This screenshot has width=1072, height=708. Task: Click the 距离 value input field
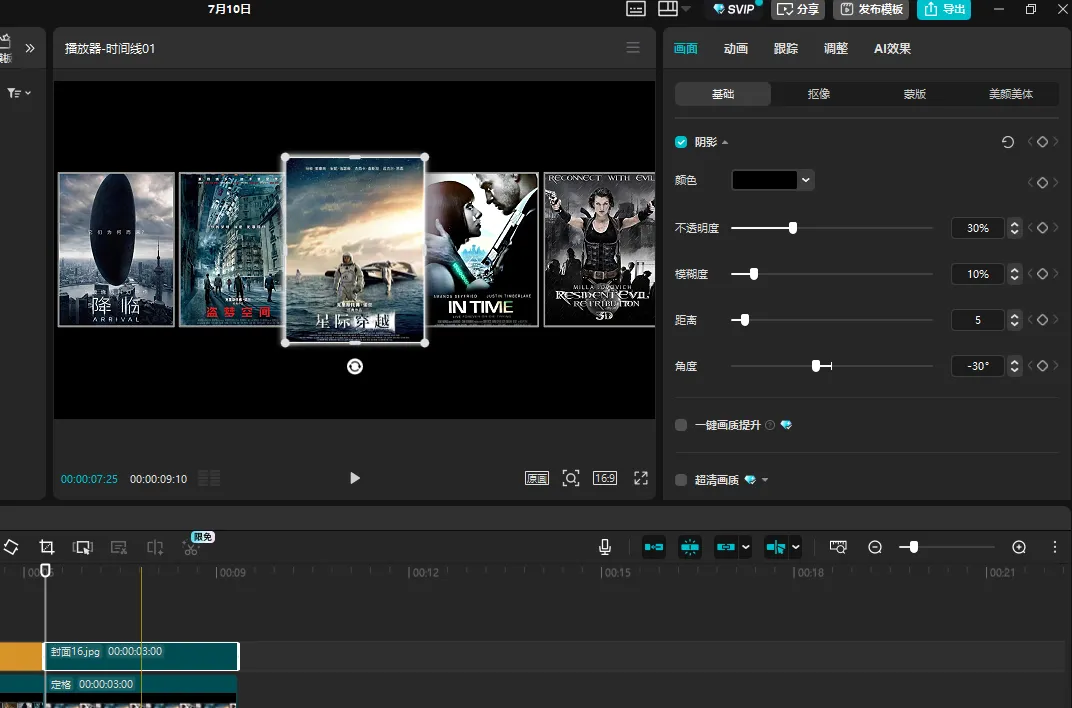click(x=978, y=320)
